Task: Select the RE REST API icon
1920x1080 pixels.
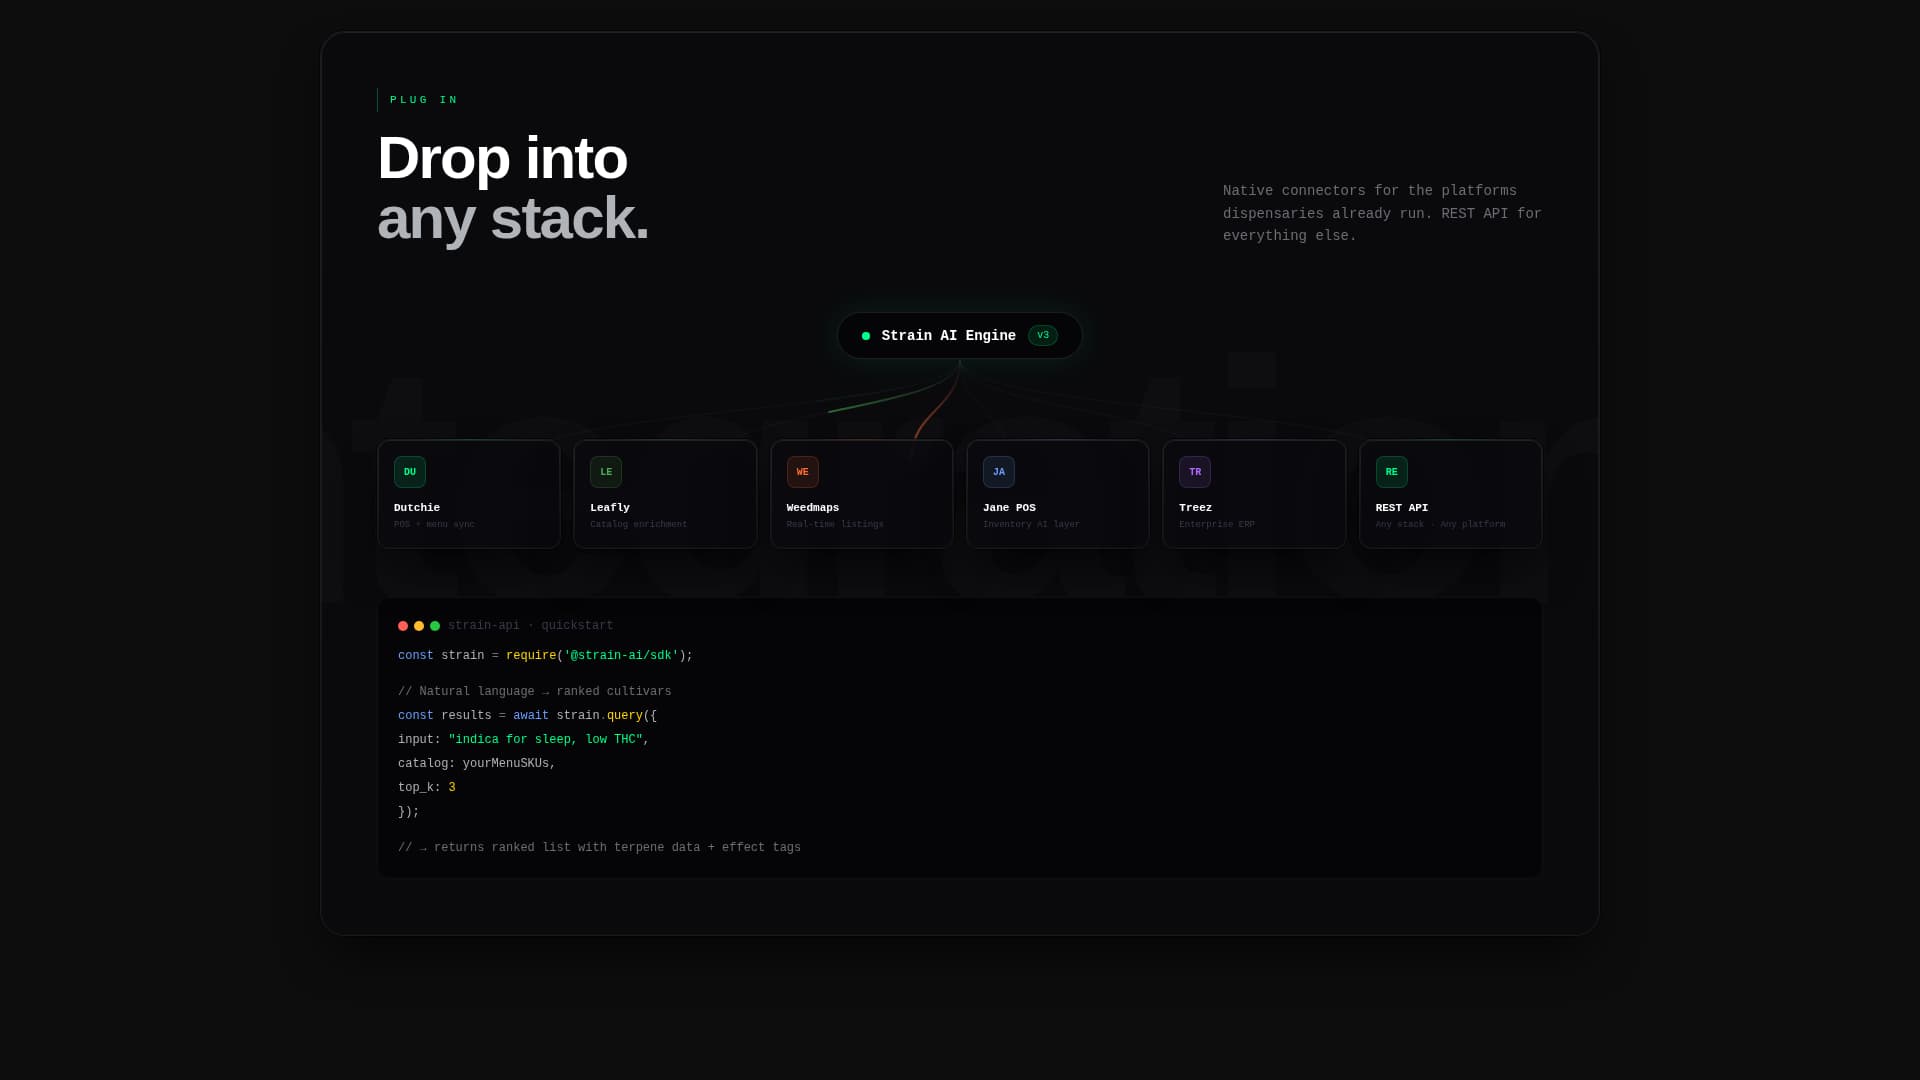Action: (1392, 471)
